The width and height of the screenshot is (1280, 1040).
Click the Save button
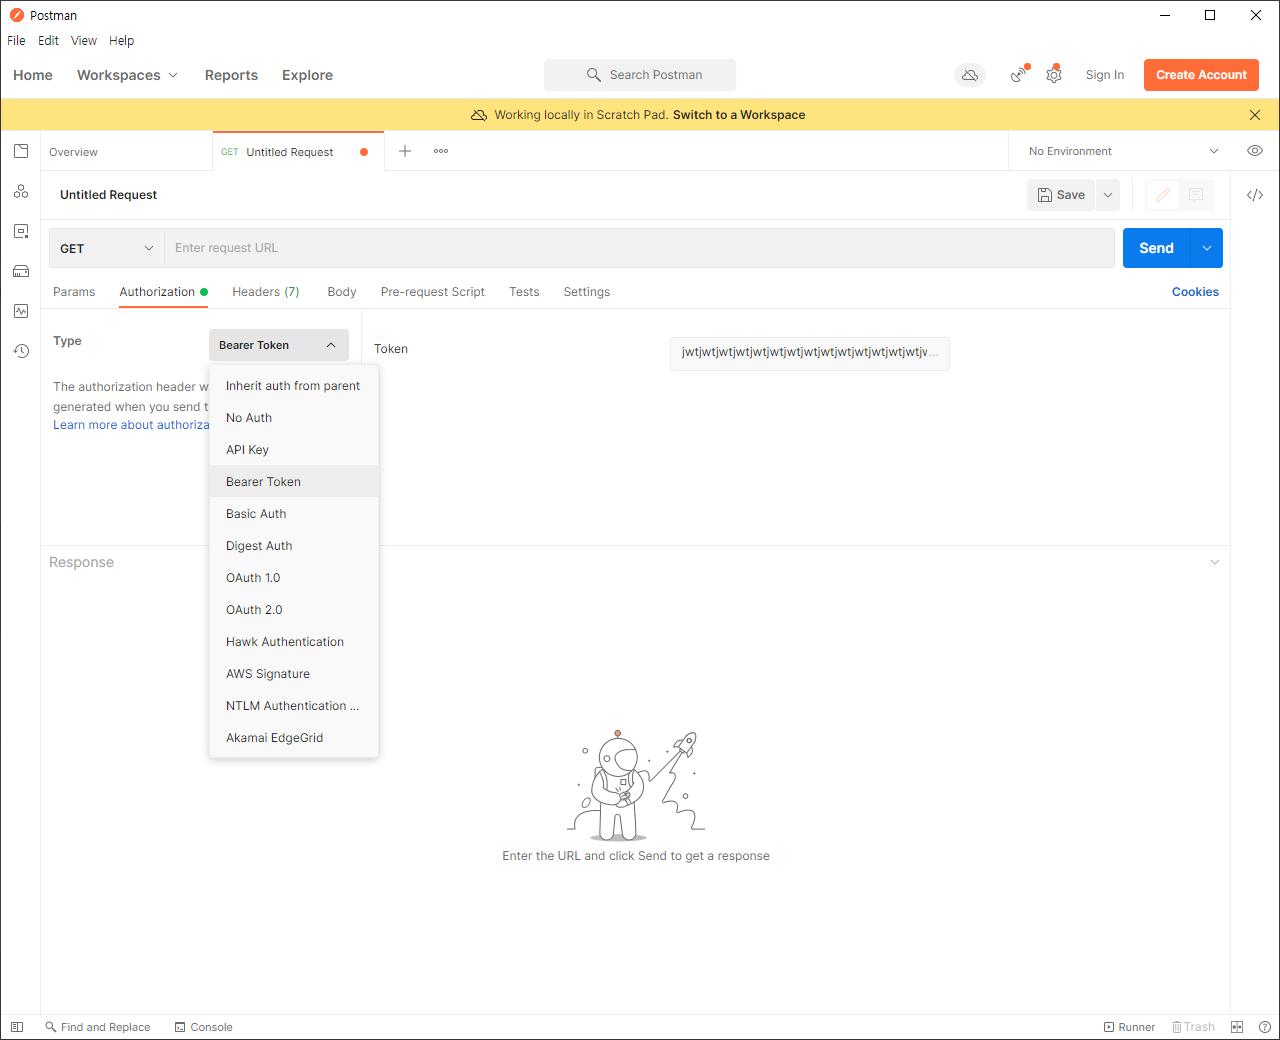1061,195
